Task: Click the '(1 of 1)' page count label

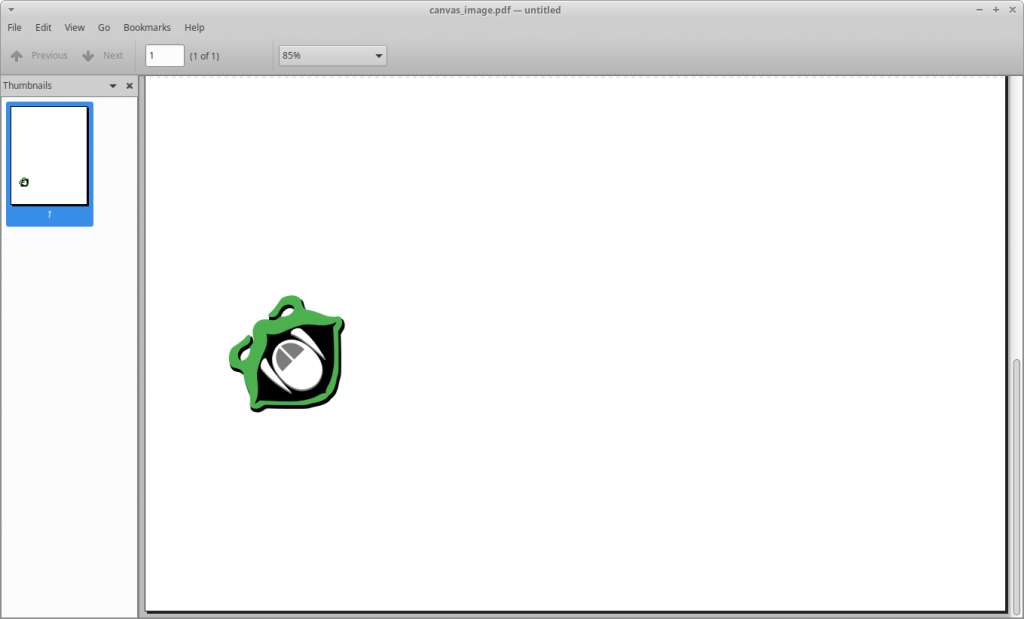Action: (x=204, y=56)
